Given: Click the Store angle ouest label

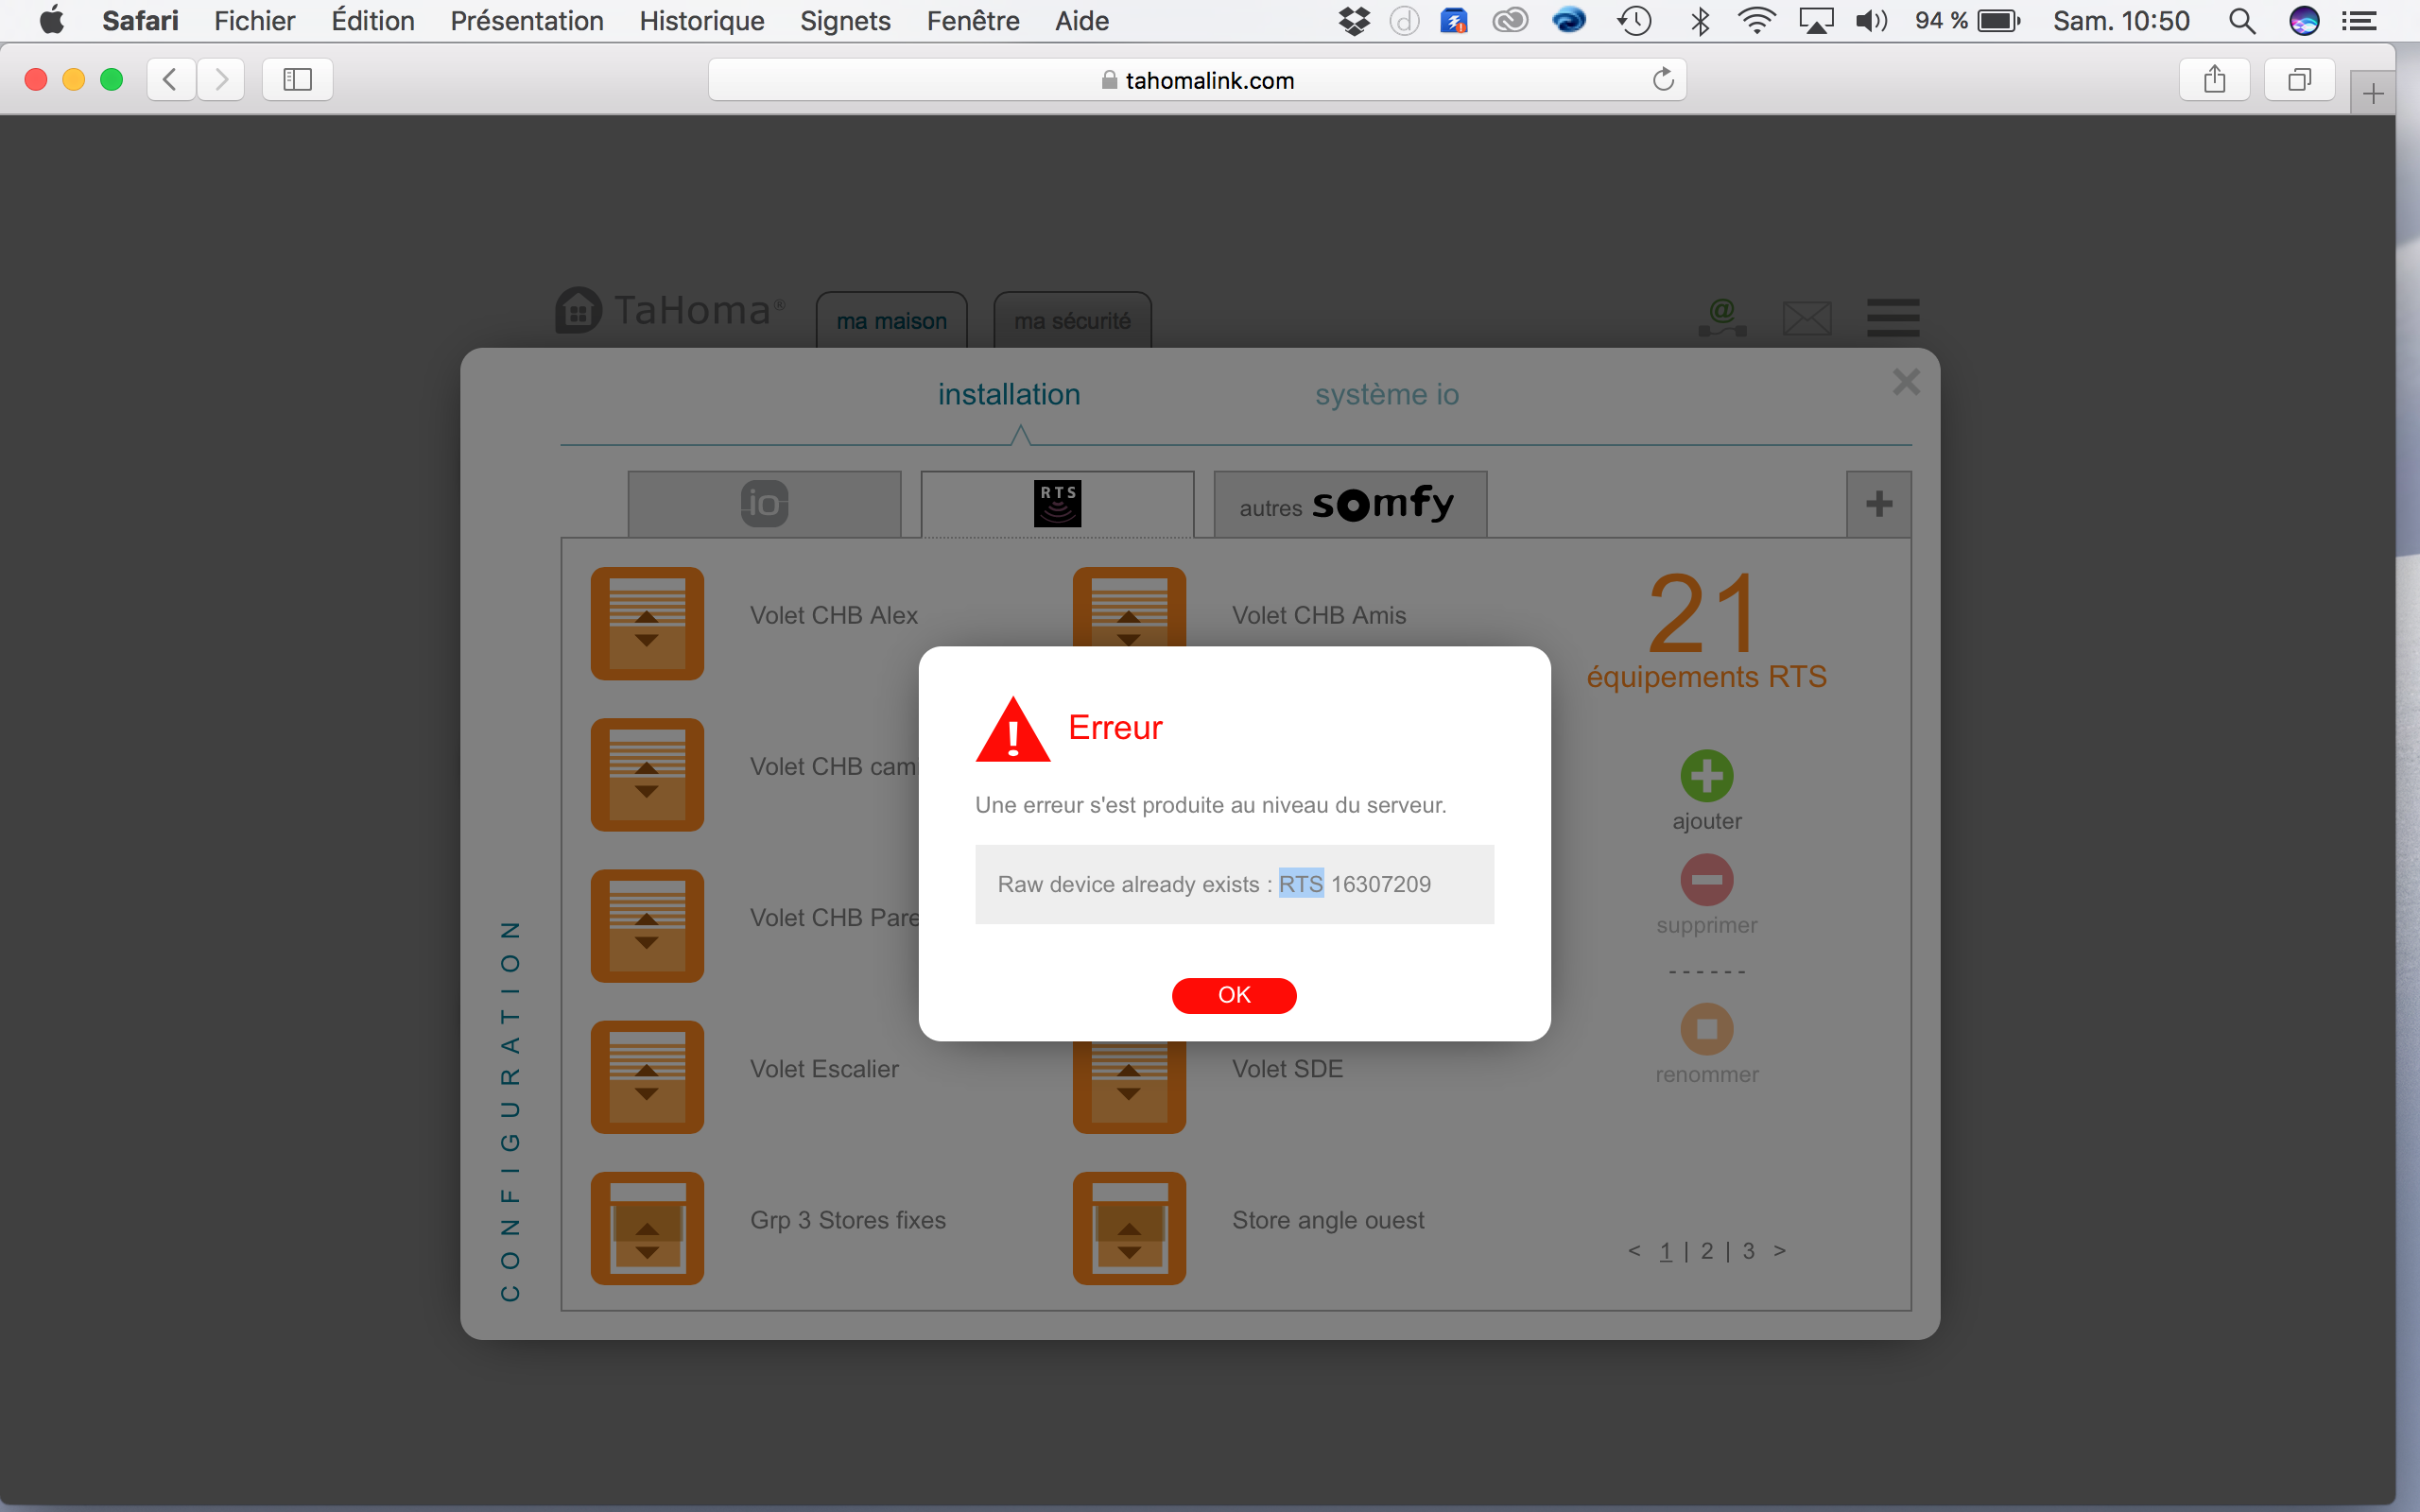Looking at the screenshot, I should point(1328,1220).
